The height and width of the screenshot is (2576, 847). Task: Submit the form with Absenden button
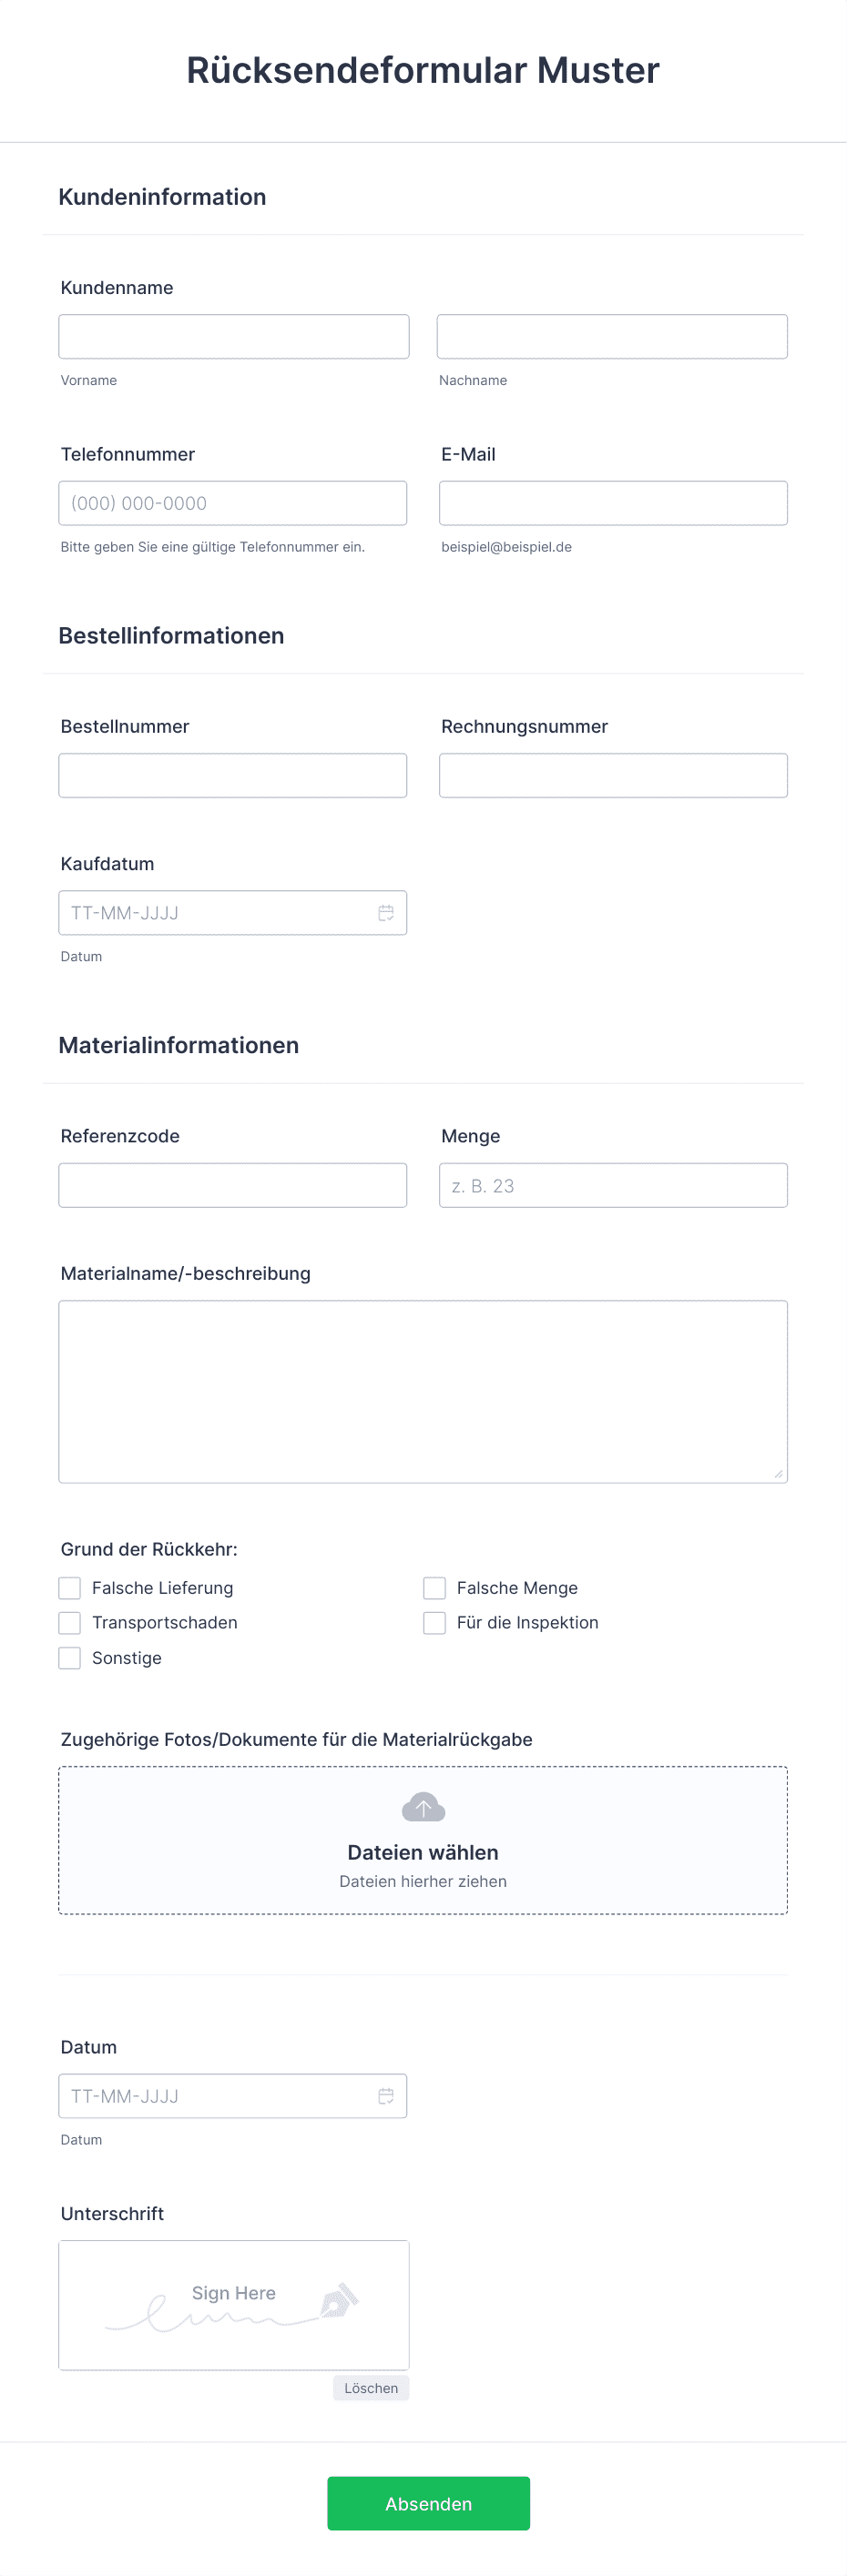pos(428,2503)
